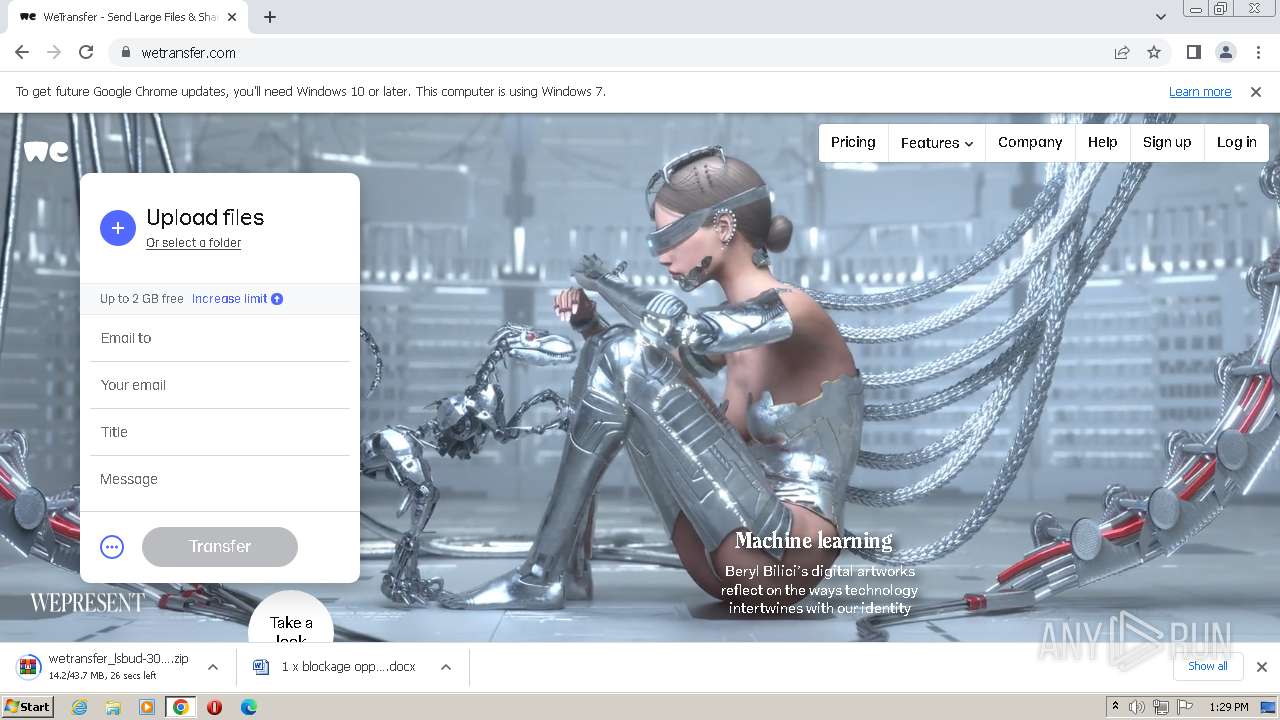Expand options for the zip download
The width and height of the screenshot is (1280, 720).
point(212,667)
